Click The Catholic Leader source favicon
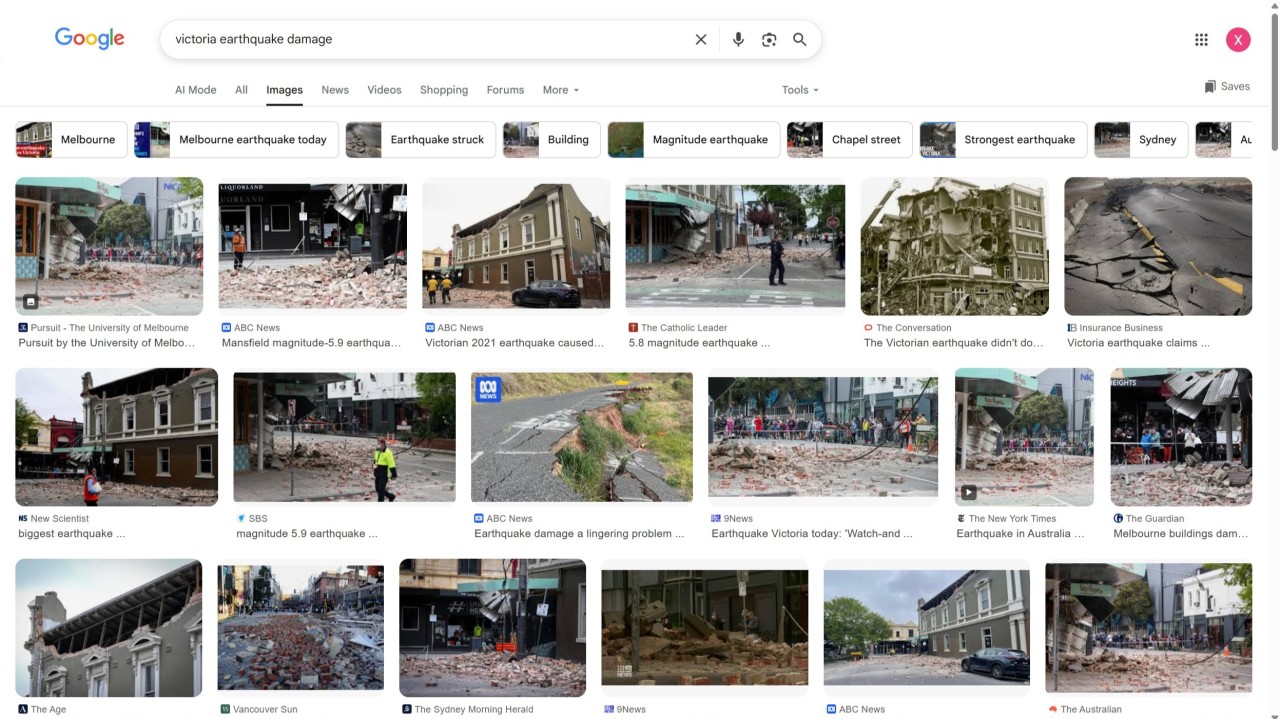Viewport: 1280px width, 719px height. pyautogui.click(x=633, y=328)
